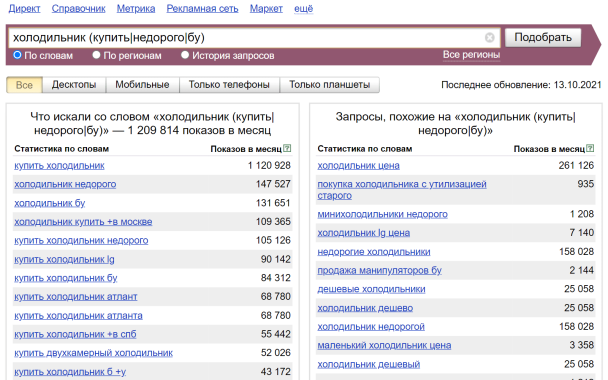Open 'купить двухкамерный холодильник' link
Image resolution: width=608 pixels, height=380 pixels.
pyautogui.click(x=93, y=353)
